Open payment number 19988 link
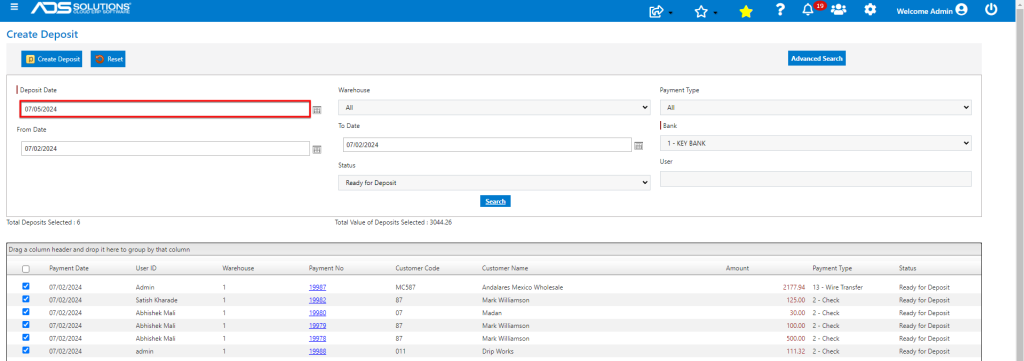This screenshot has height=361, width=1024. tap(317, 351)
